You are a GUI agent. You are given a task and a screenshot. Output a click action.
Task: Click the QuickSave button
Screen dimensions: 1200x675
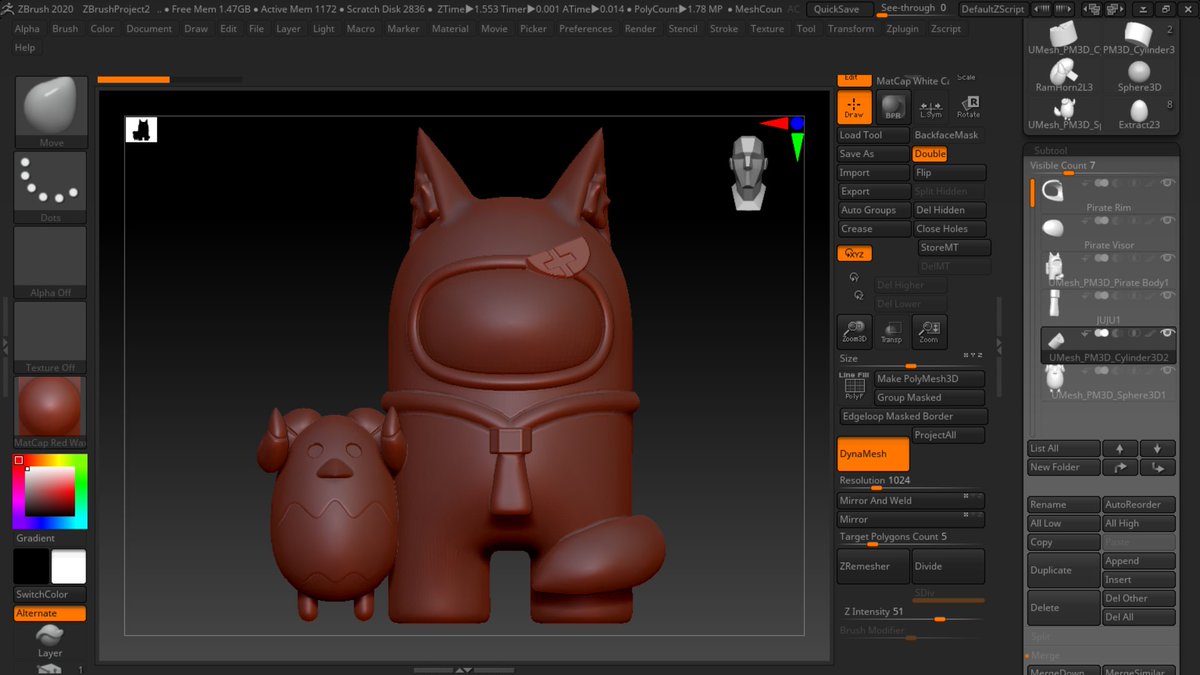click(836, 9)
